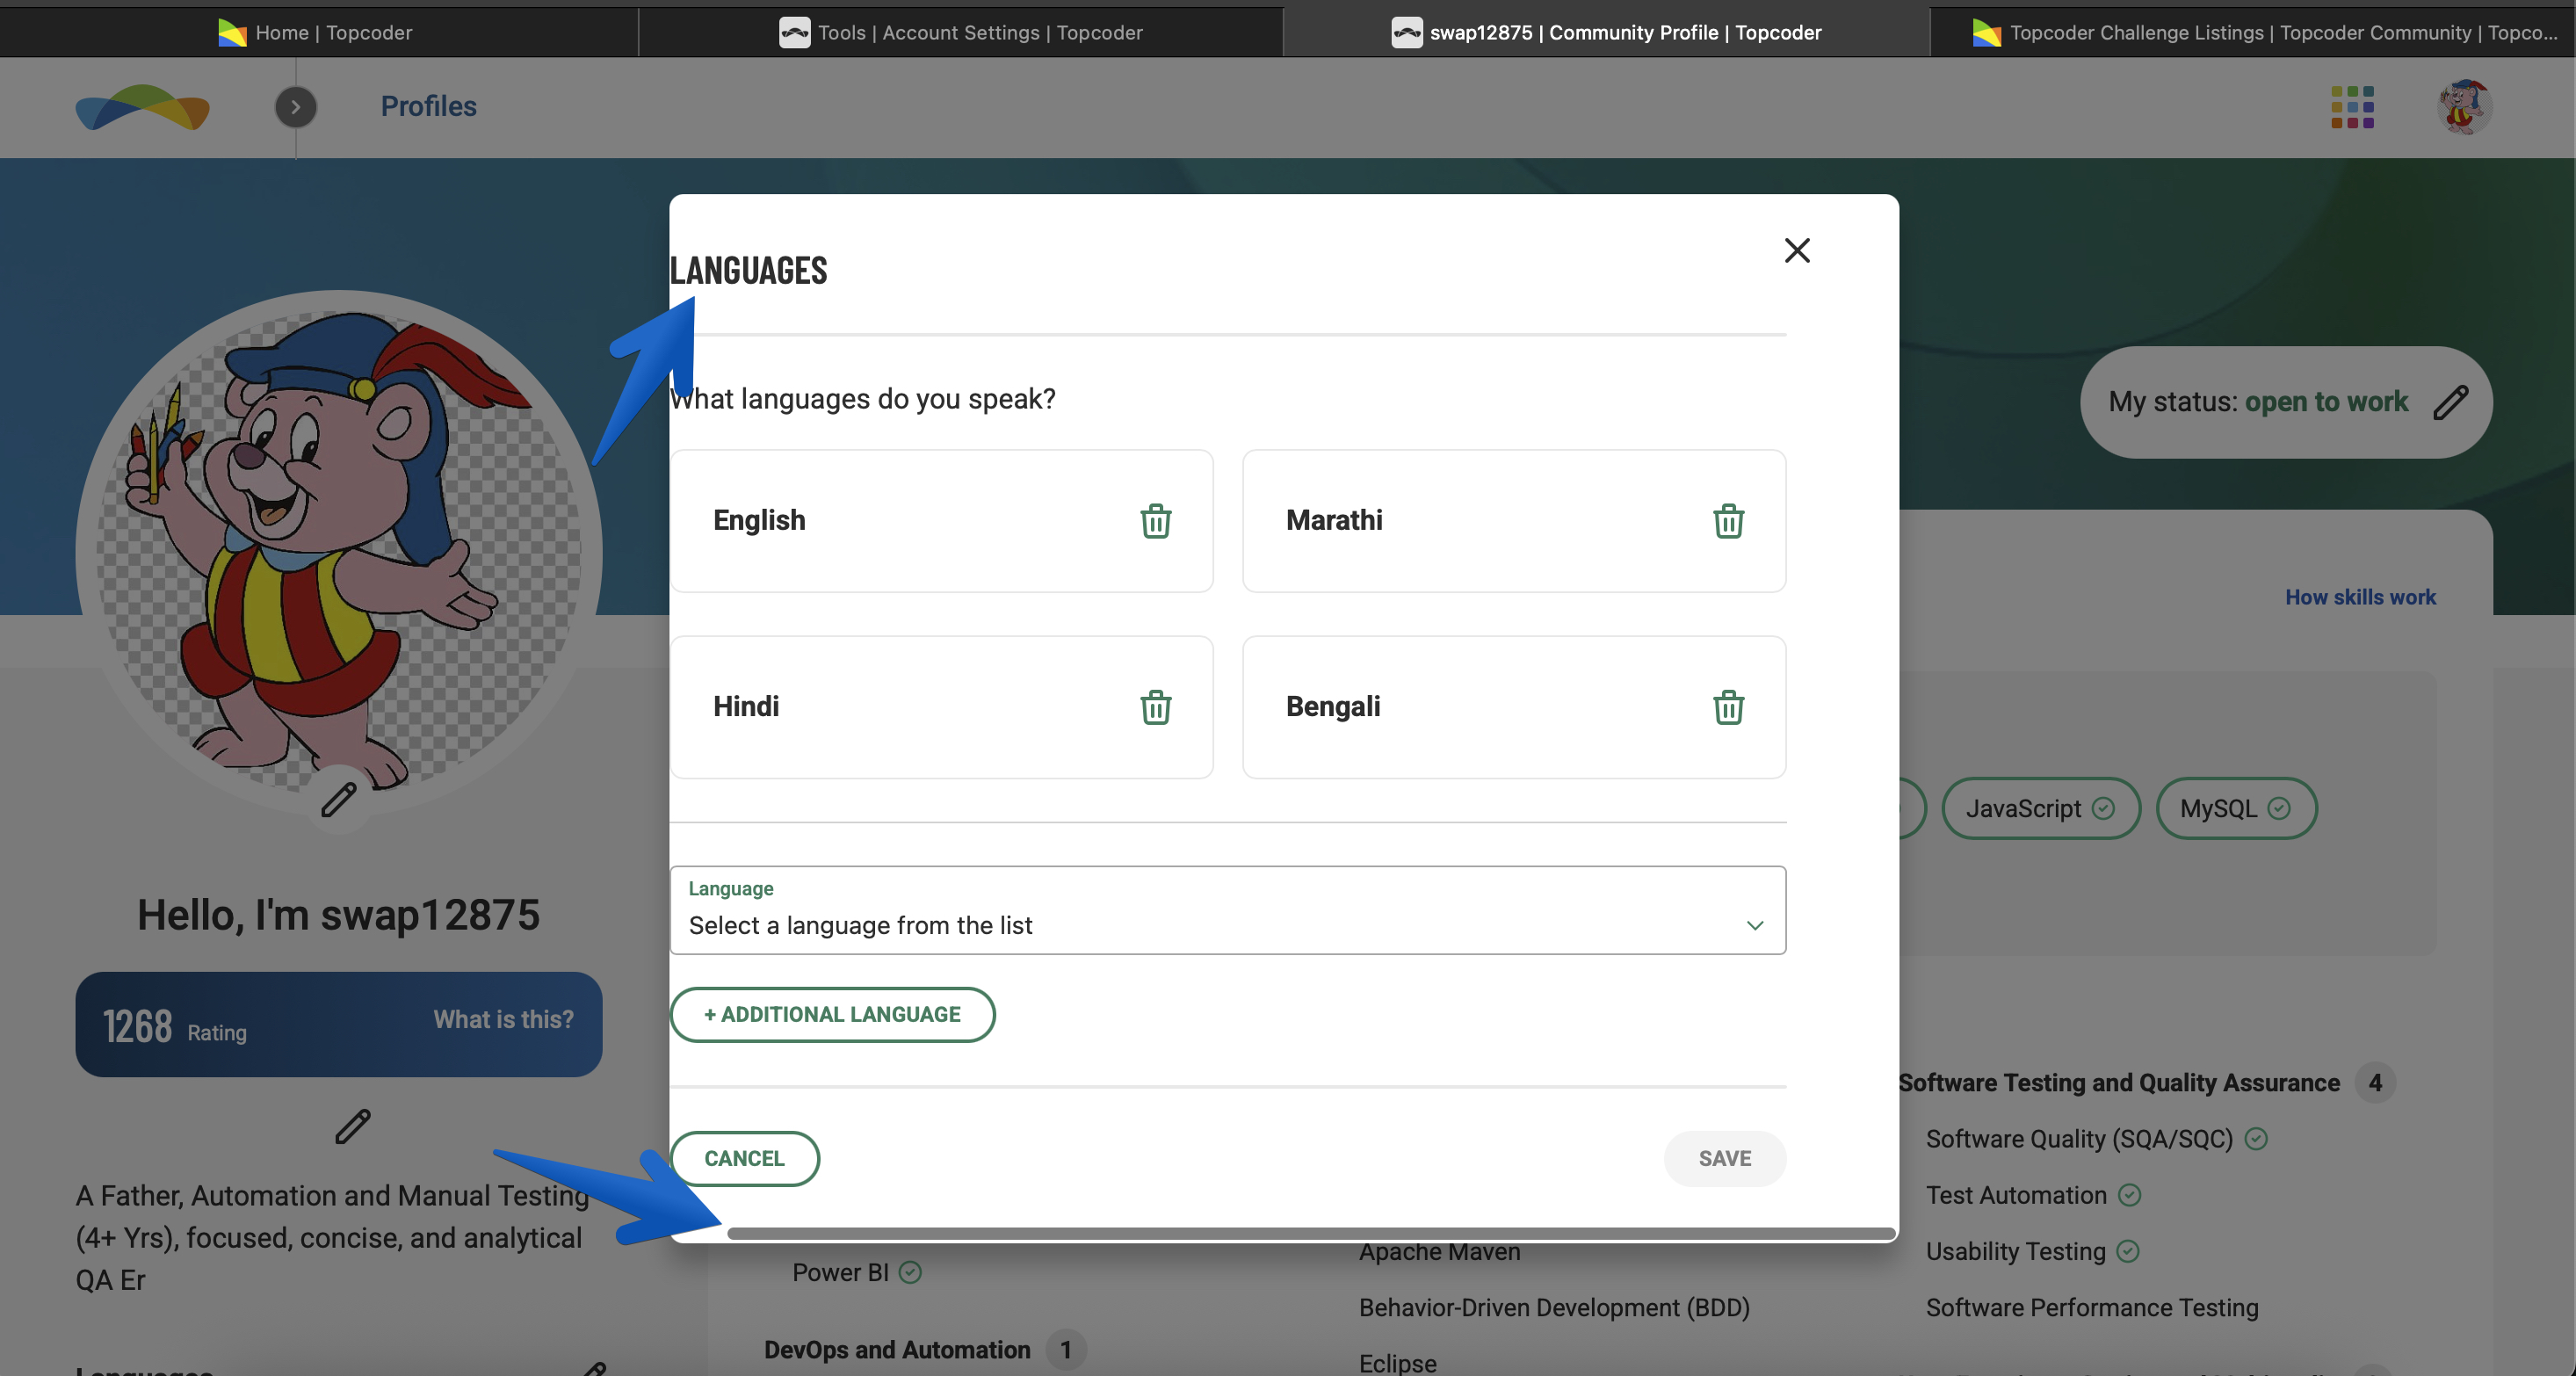The width and height of the screenshot is (2576, 1376).
Task: Expand the navigation chevron beside Profiles
Action: coord(295,107)
